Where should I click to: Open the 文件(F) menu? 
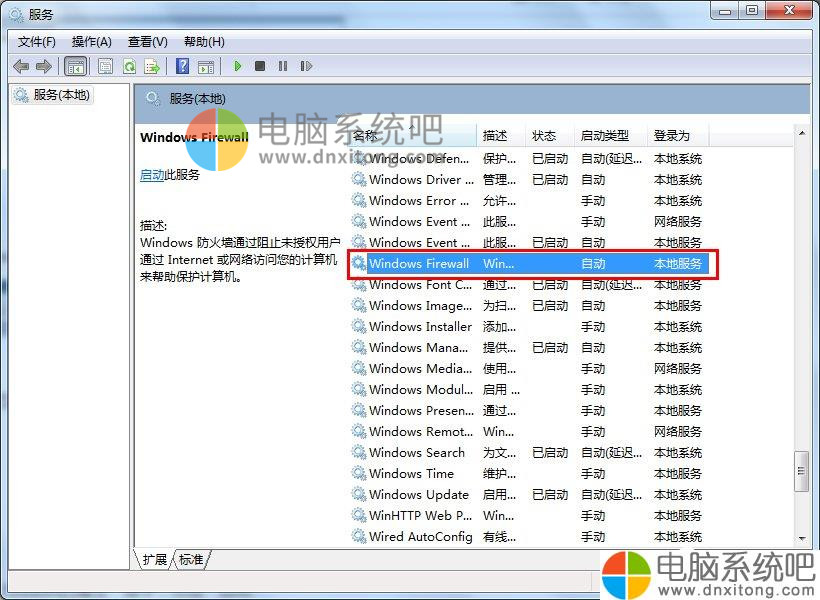tap(37, 42)
